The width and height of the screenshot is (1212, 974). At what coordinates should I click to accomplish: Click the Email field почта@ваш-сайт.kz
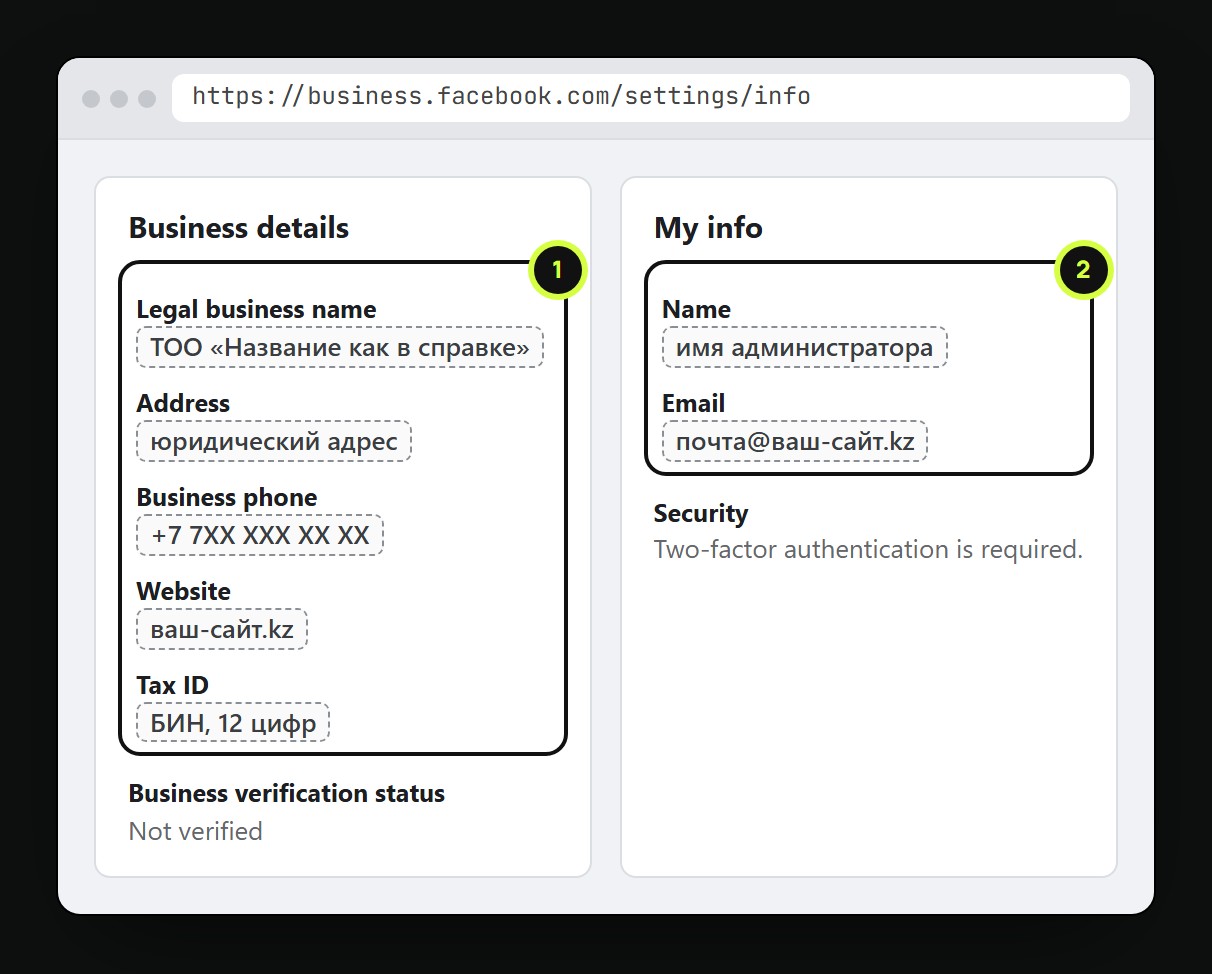tap(795, 441)
